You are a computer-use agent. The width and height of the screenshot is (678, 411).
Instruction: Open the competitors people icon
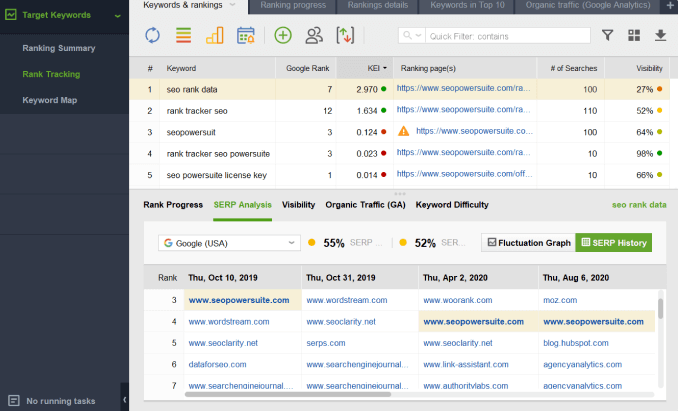[x=314, y=35]
